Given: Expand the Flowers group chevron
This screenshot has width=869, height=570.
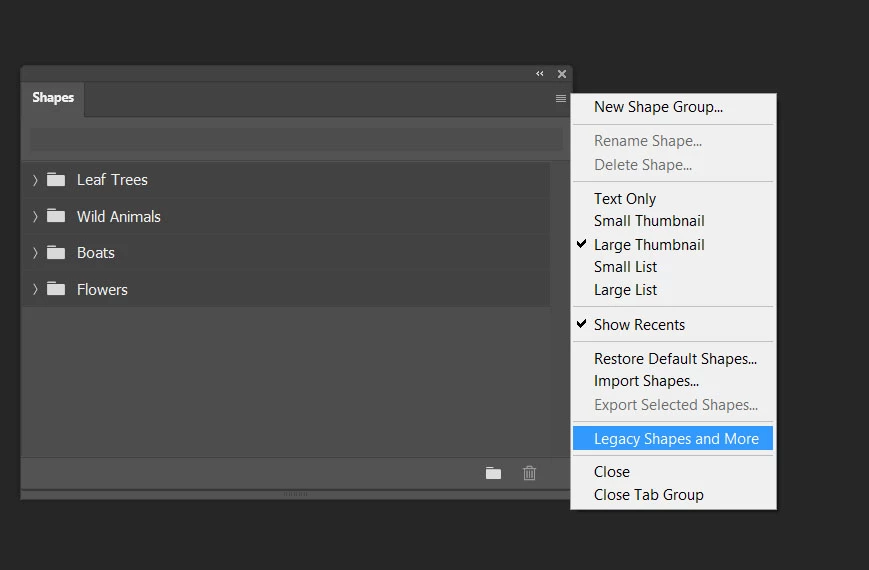Looking at the screenshot, I should pos(35,289).
